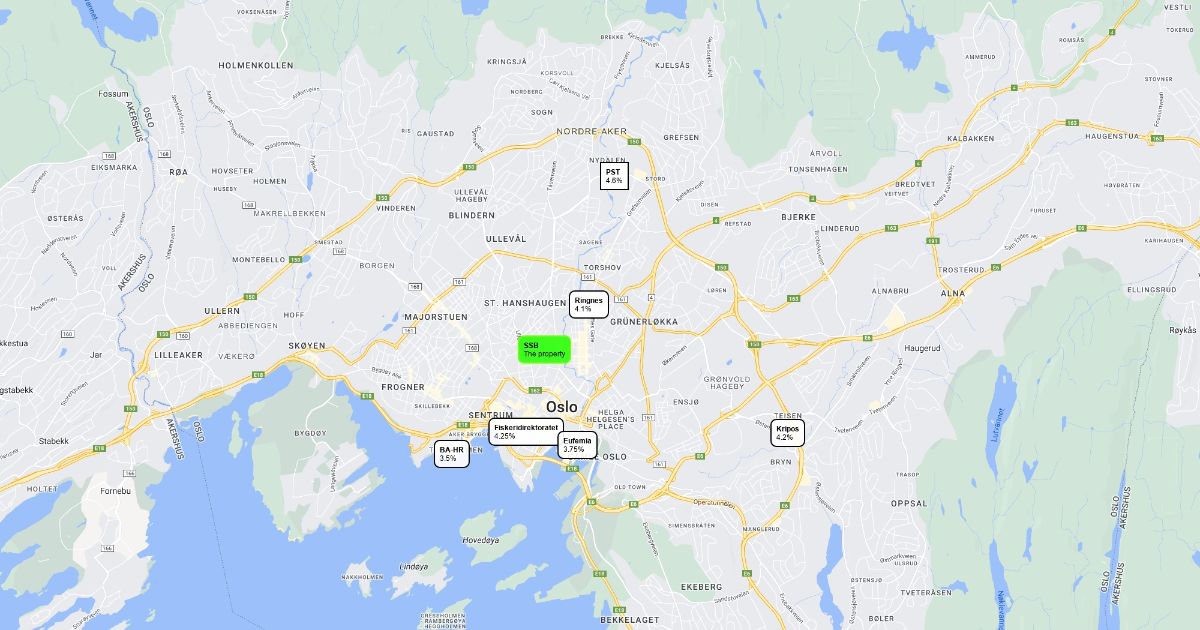The image size is (1200, 630).
Task: Open the BA-HR 3.5% marker
Action: (x=452, y=454)
